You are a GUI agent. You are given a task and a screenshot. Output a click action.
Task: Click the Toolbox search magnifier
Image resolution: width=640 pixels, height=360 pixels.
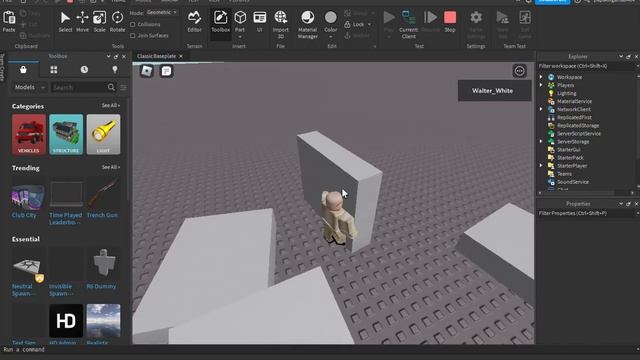[x=111, y=87]
